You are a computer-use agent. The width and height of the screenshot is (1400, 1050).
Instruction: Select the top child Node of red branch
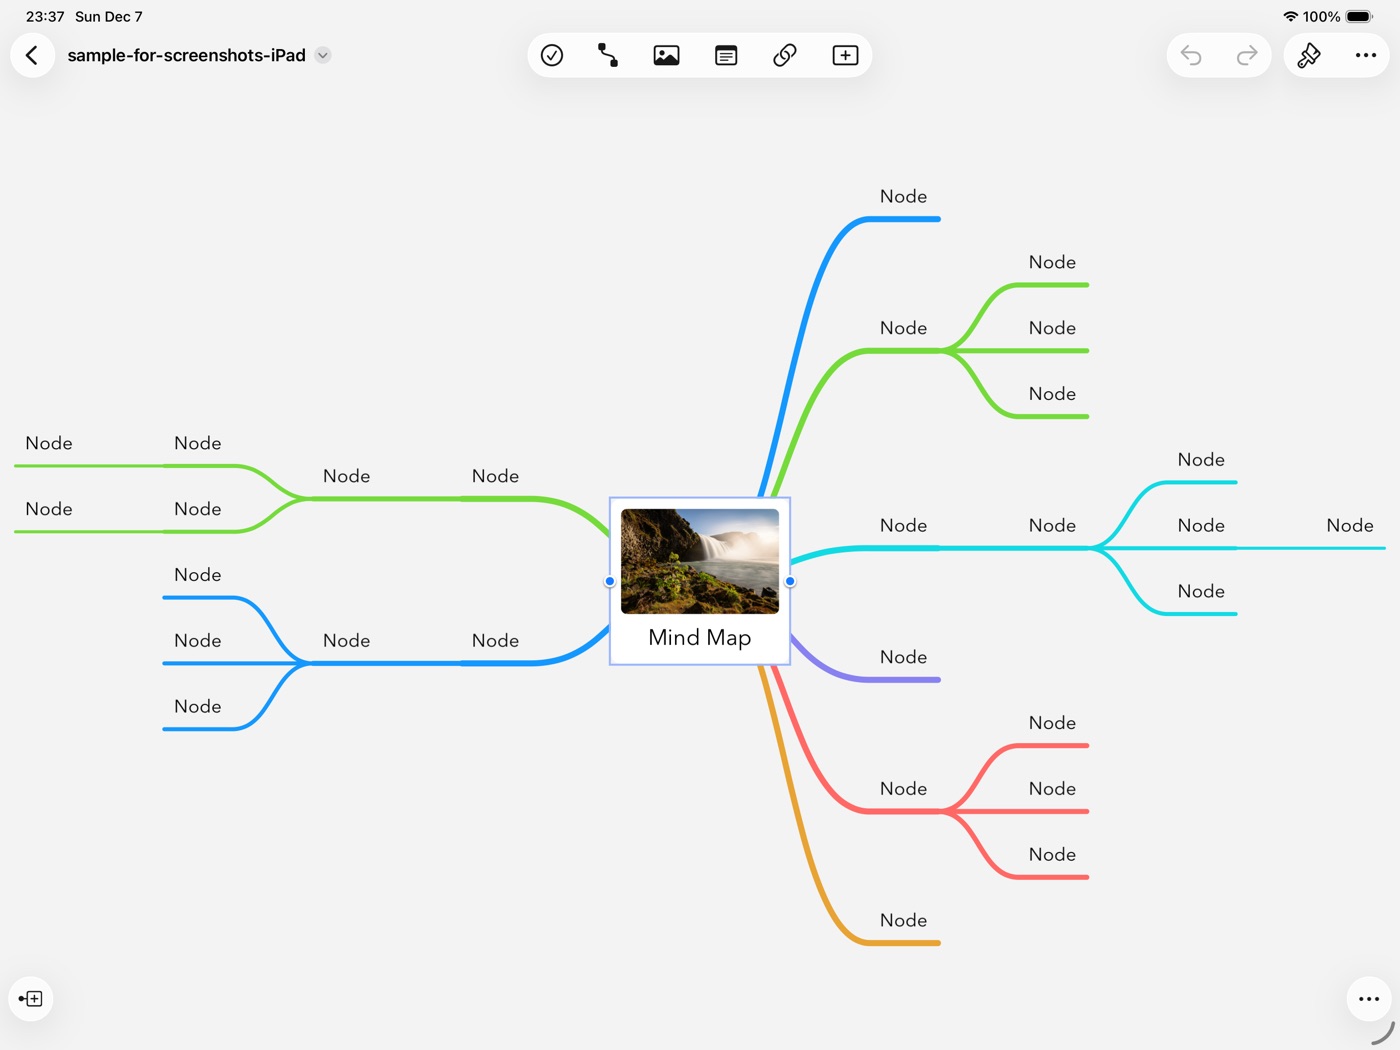(x=1052, y=723)
